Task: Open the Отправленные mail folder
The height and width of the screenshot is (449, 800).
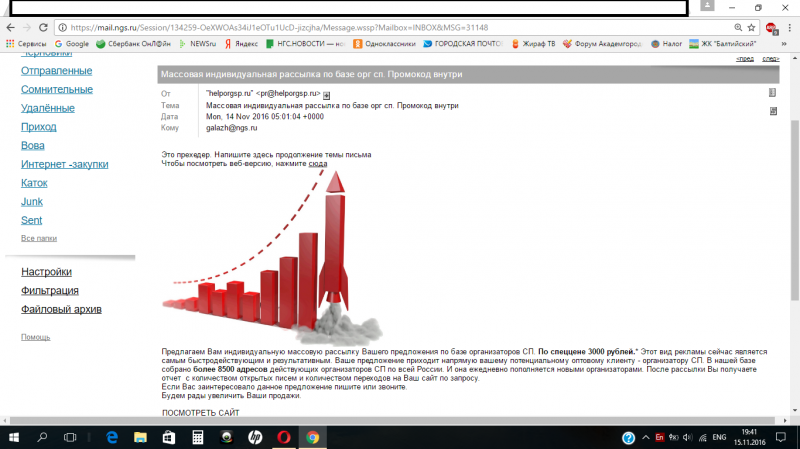Action: click(x=57, y=71)
